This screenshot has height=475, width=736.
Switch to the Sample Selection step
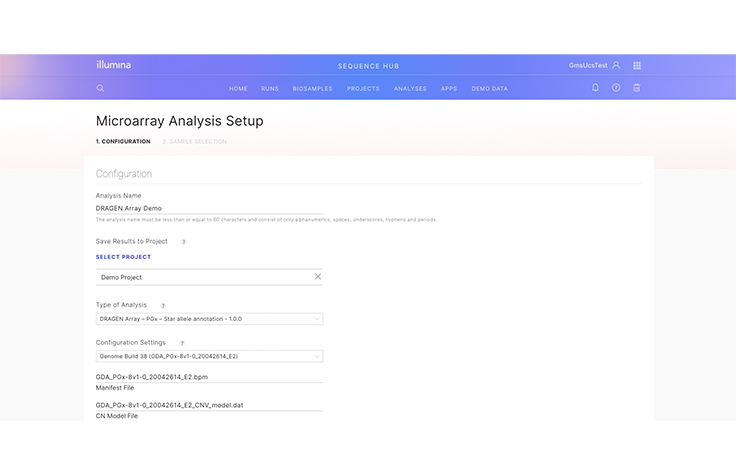195,142
